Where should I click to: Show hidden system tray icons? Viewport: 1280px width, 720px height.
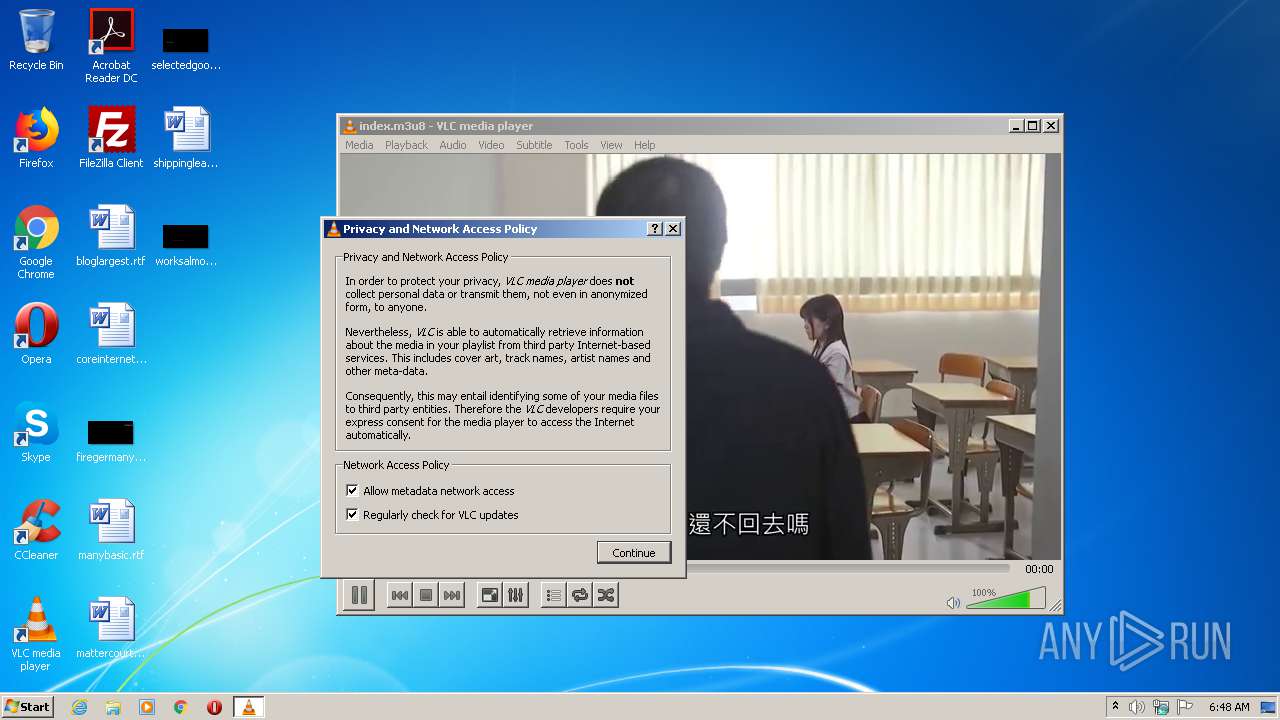coord(1115,706)
